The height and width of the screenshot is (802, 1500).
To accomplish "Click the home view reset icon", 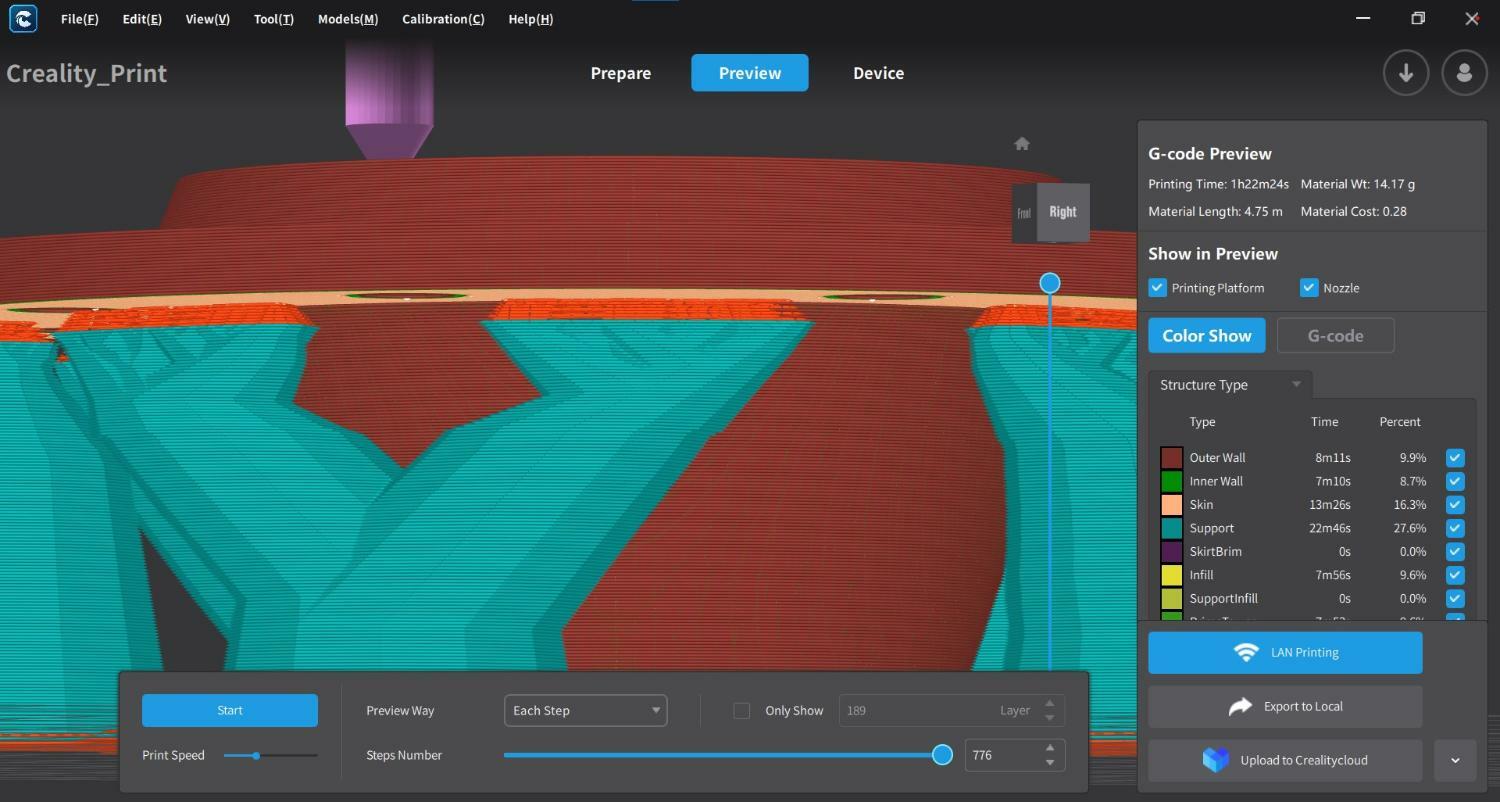I will [x=1022, y=144].
